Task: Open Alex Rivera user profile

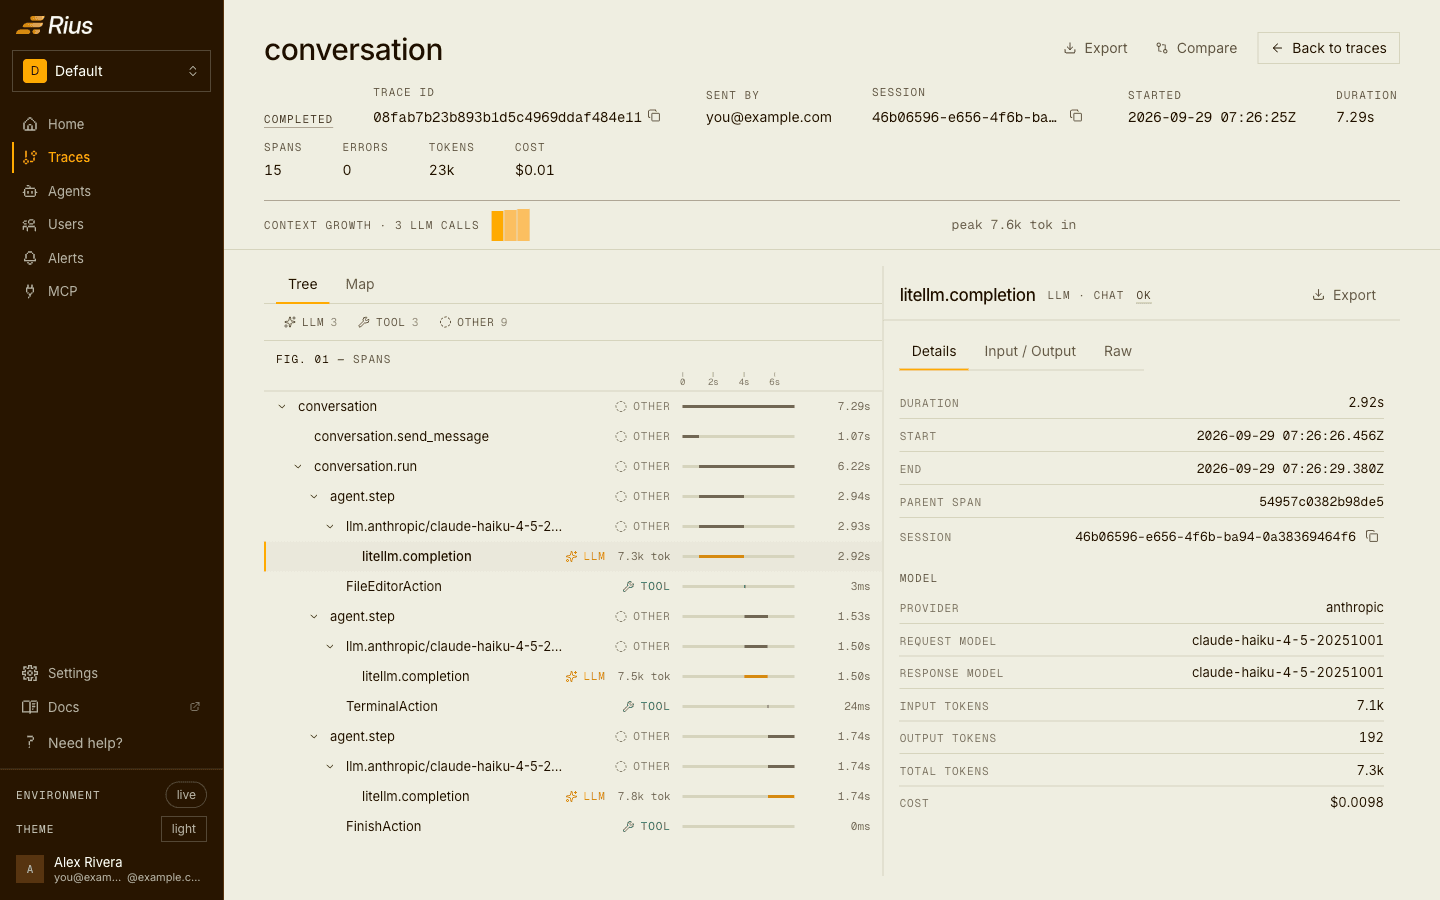Action: point(111,869)
